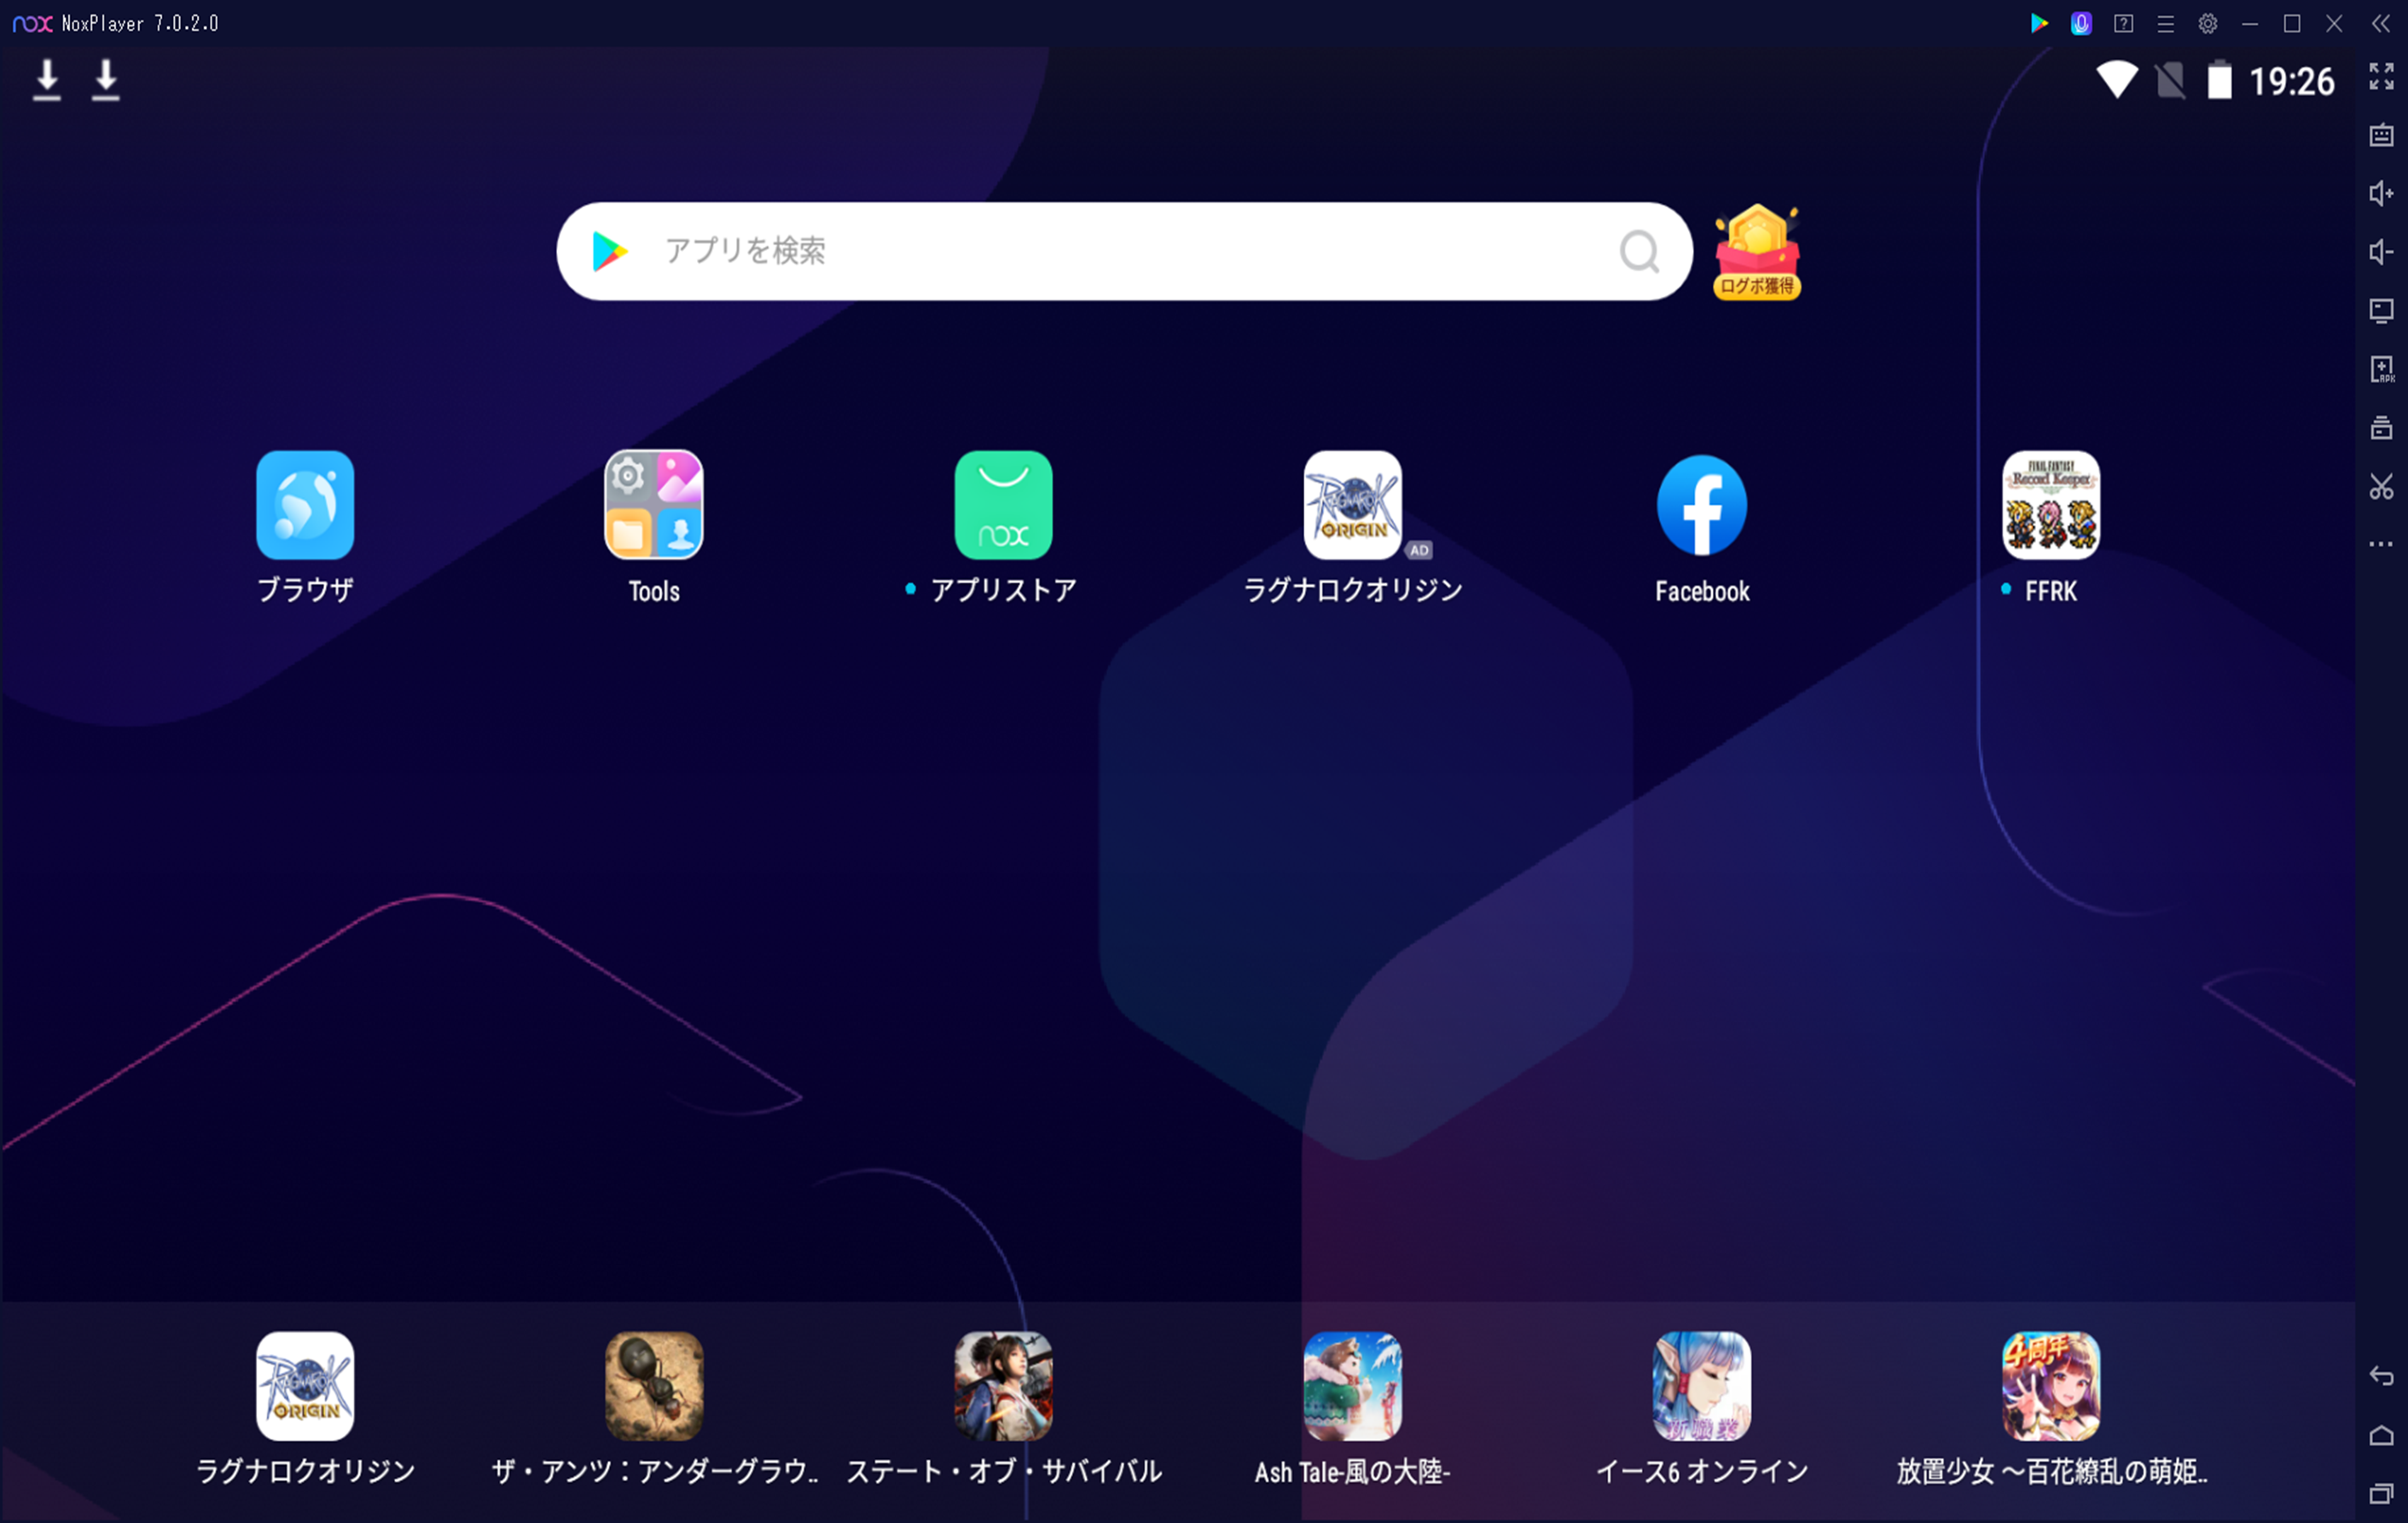This screenshot has height=1523, width=2408.
Task: Open recent apps button in sidebar
Action: [2381, 1494]
